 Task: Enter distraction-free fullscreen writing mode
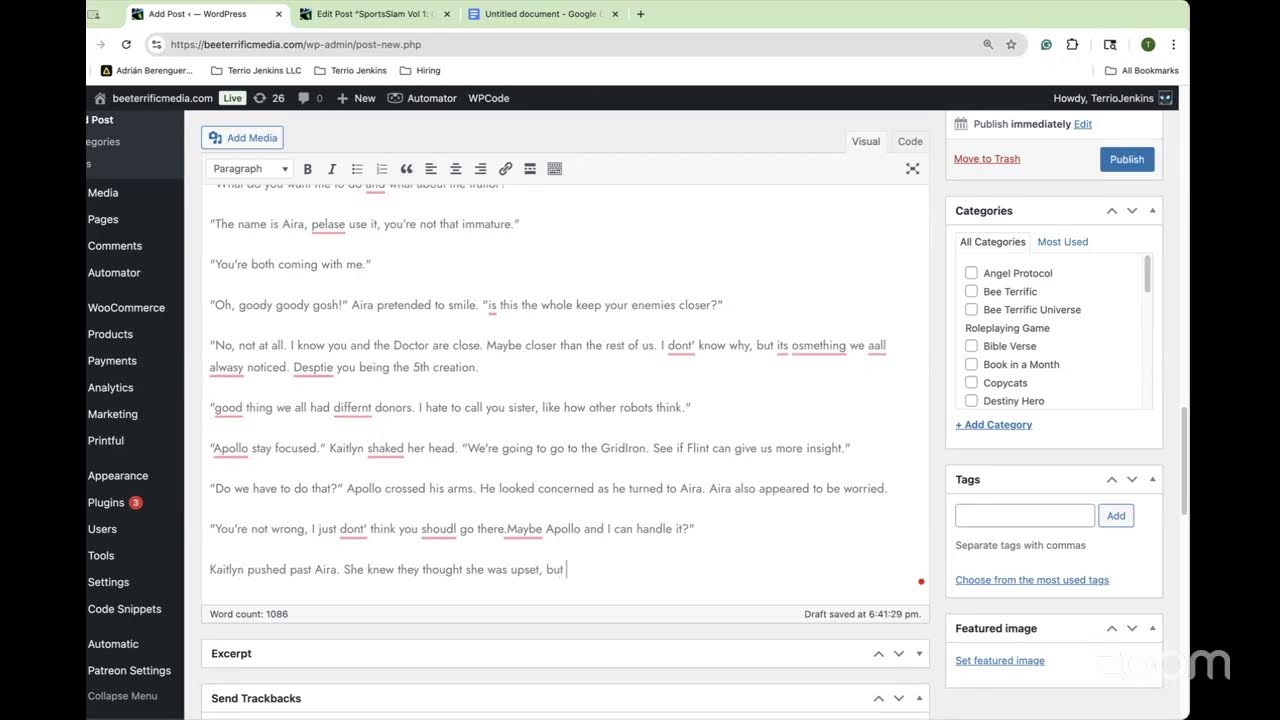point(912,168)
